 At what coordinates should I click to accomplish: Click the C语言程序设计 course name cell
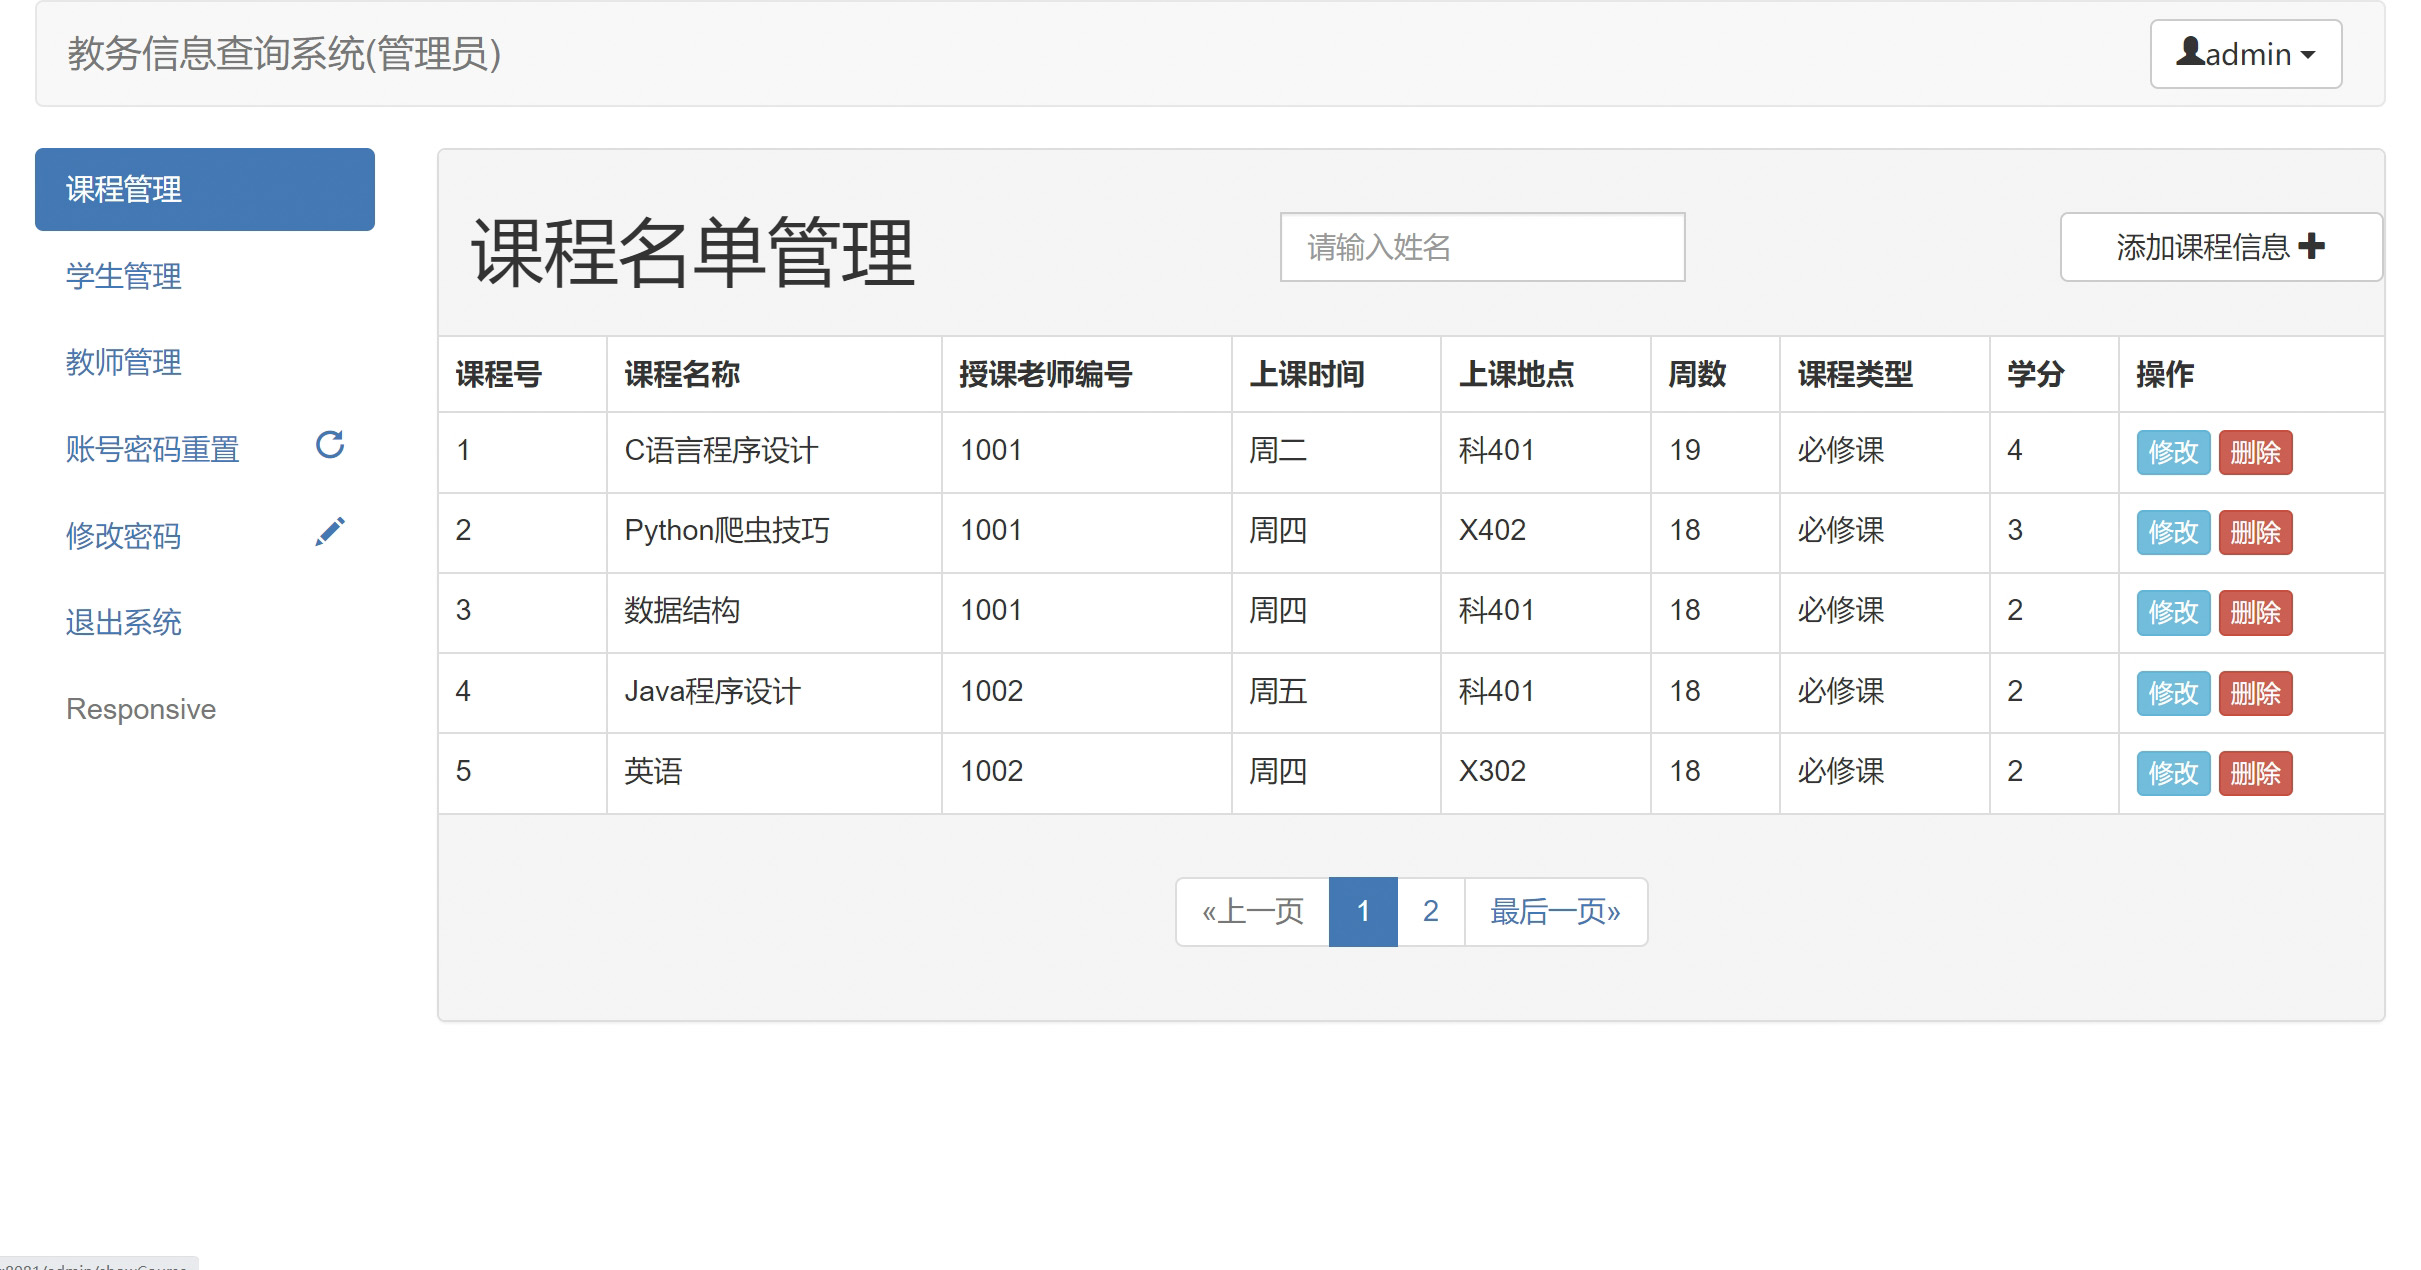tap(774, 452)
